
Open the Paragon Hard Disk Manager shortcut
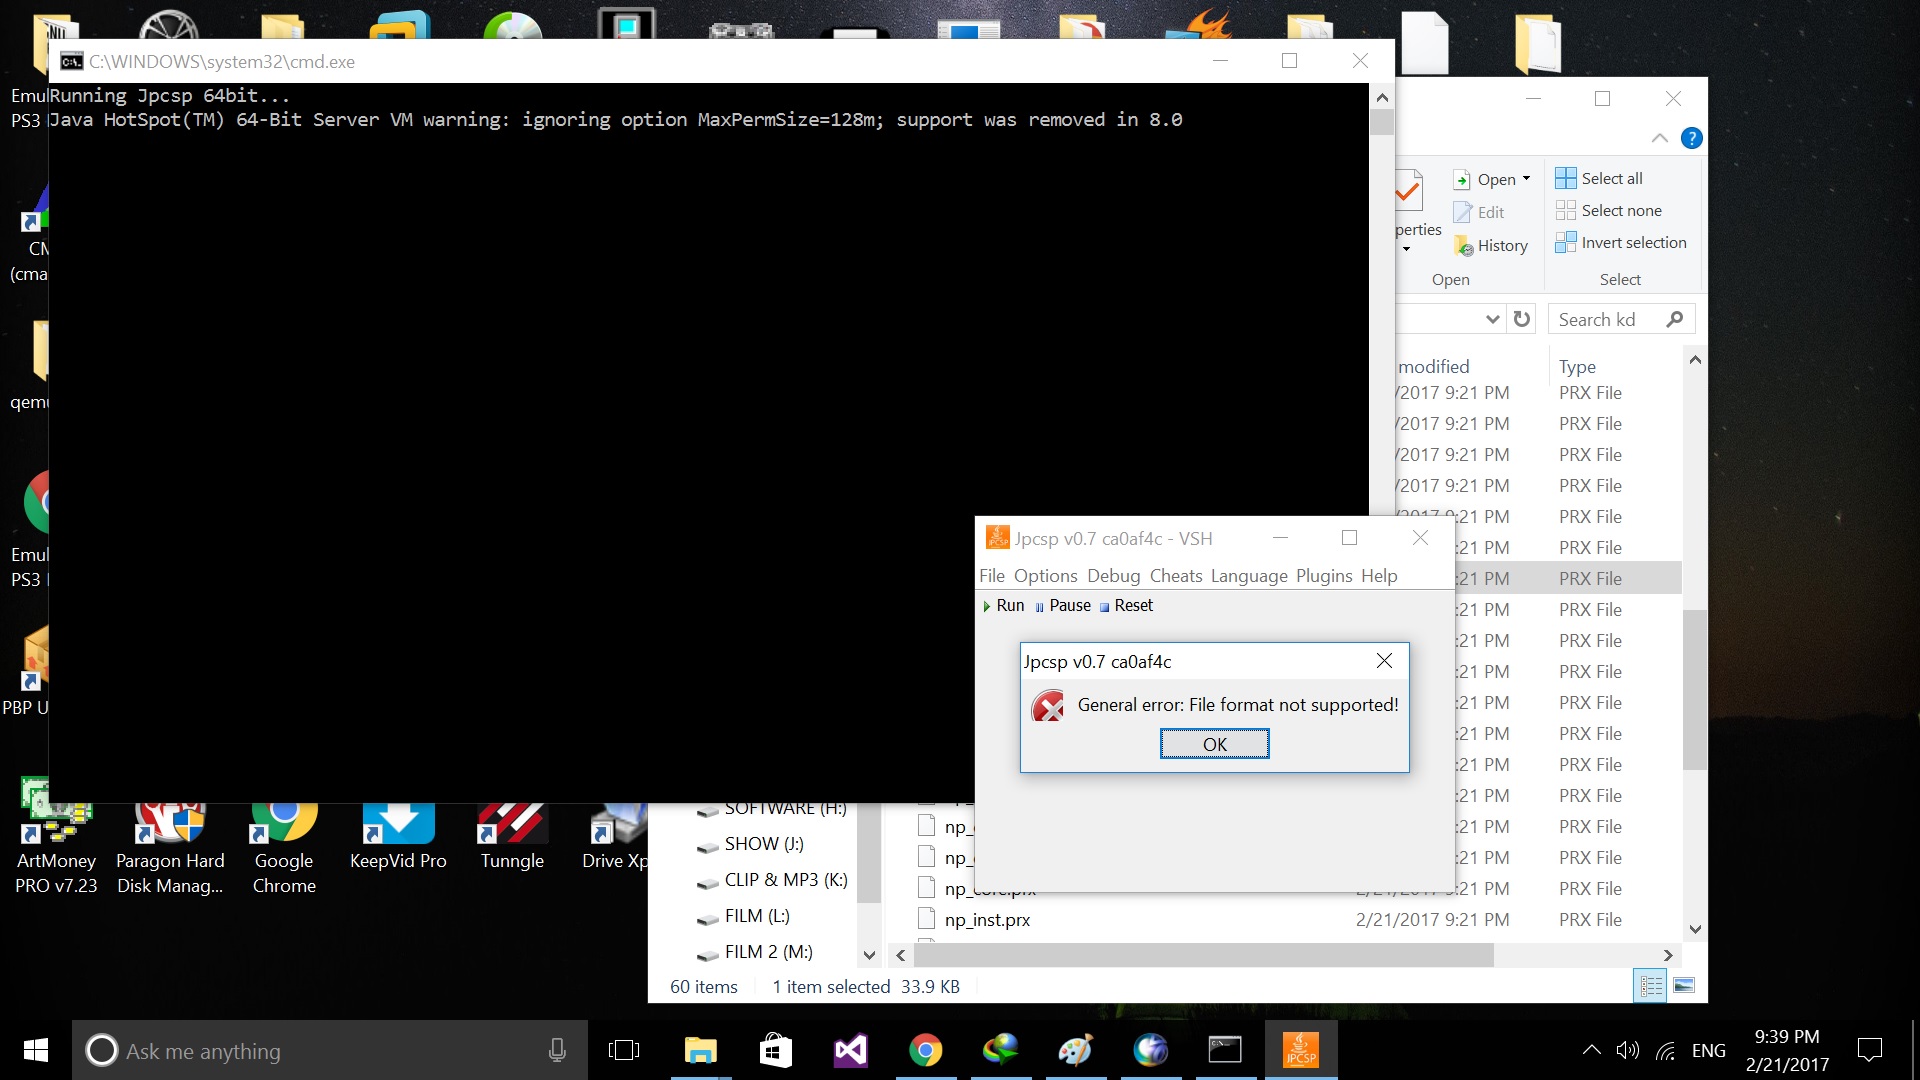[x=170, y=848]
